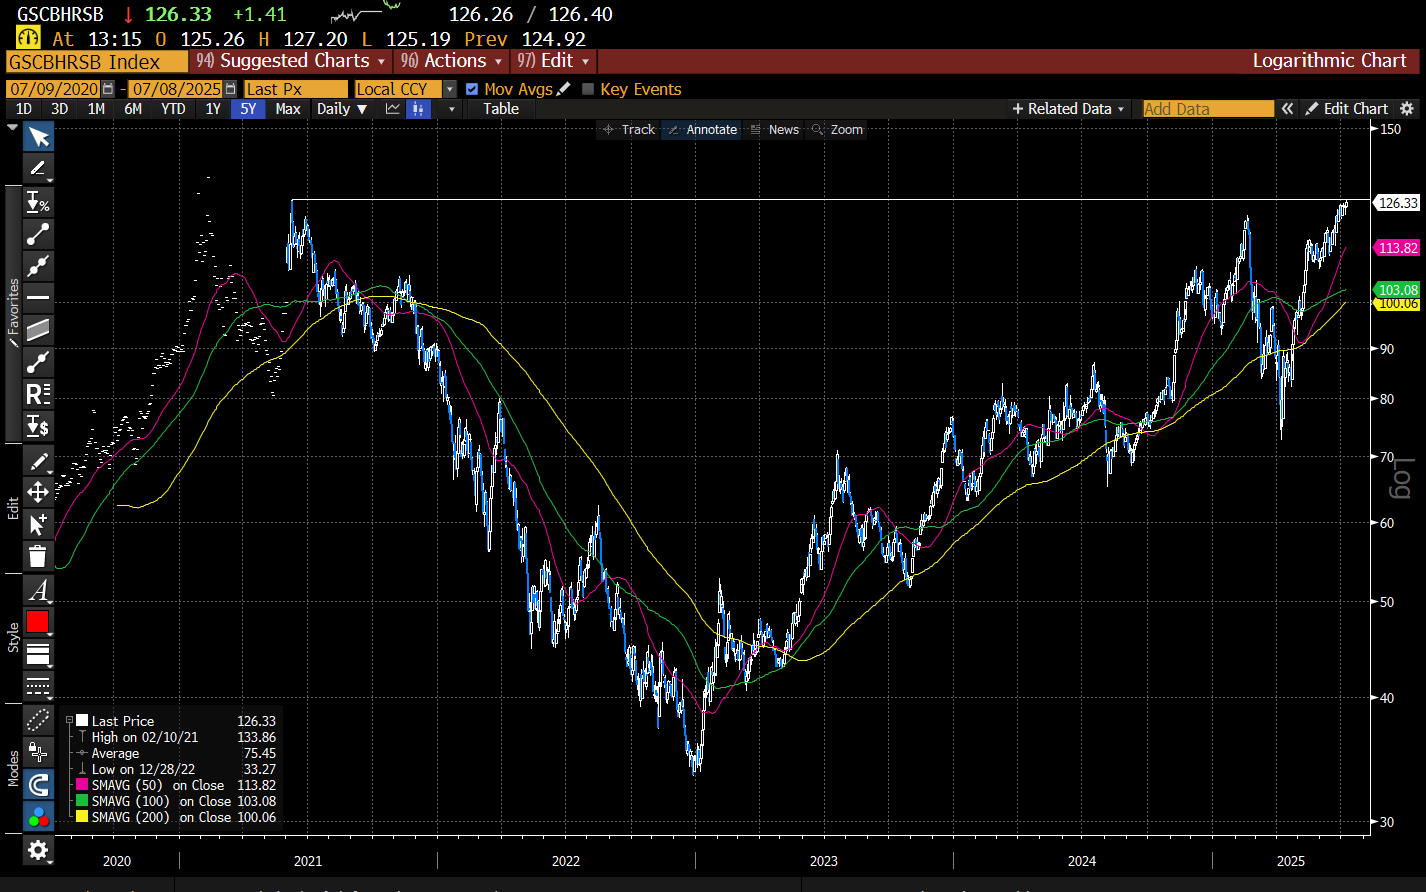
Task: Click the SMAVG (50) magenta legend swatch
Action: click(82, 786)
